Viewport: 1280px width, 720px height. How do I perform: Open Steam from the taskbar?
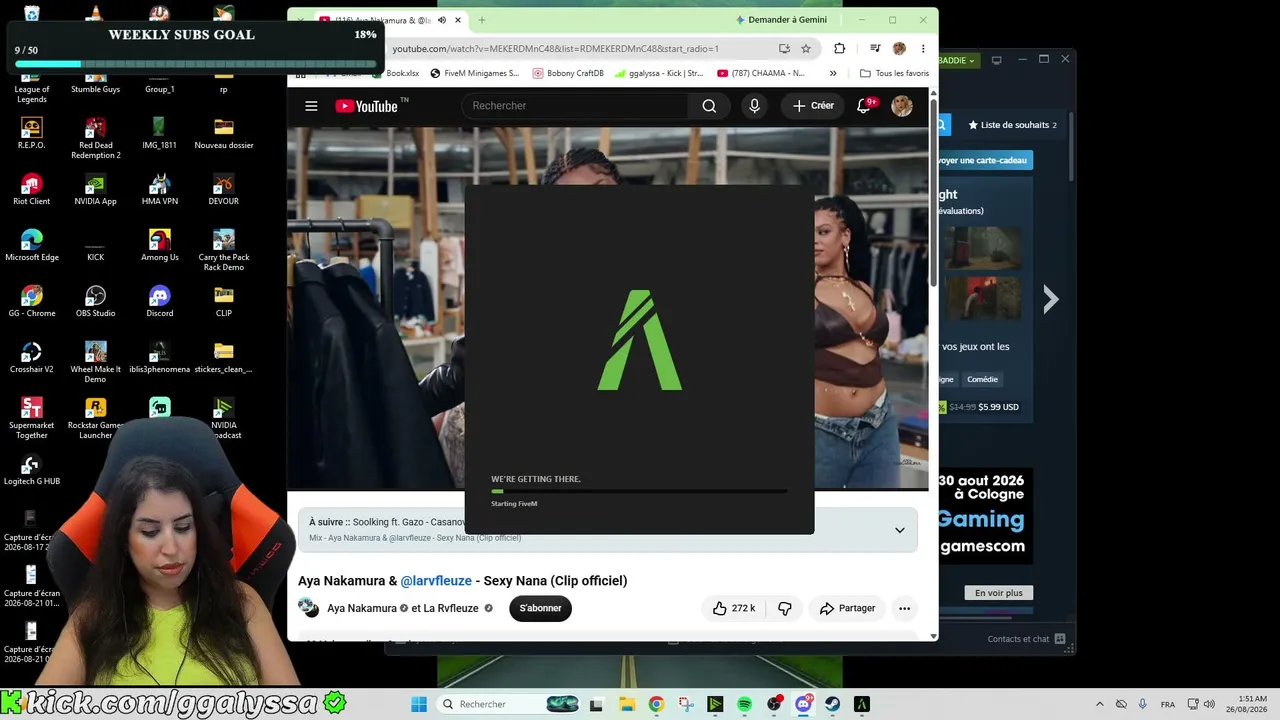832,705
